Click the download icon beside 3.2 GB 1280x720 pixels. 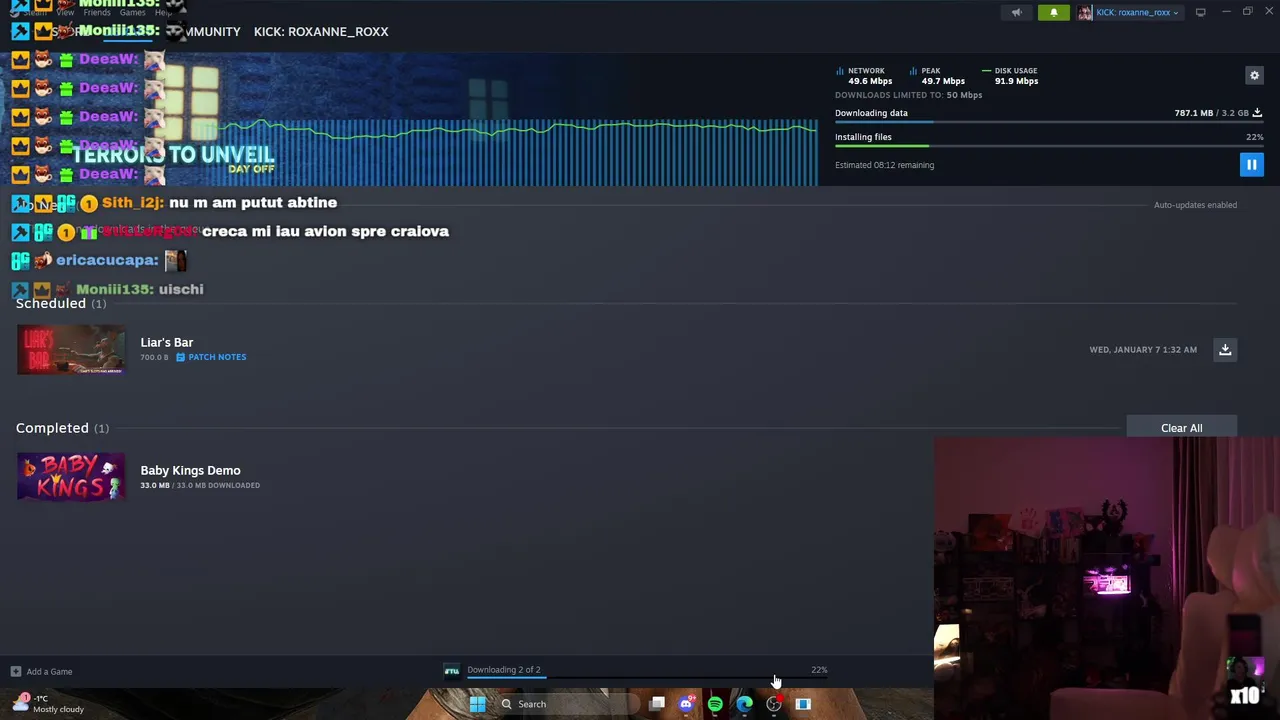pyautogui.click(x=1257, y=113)
